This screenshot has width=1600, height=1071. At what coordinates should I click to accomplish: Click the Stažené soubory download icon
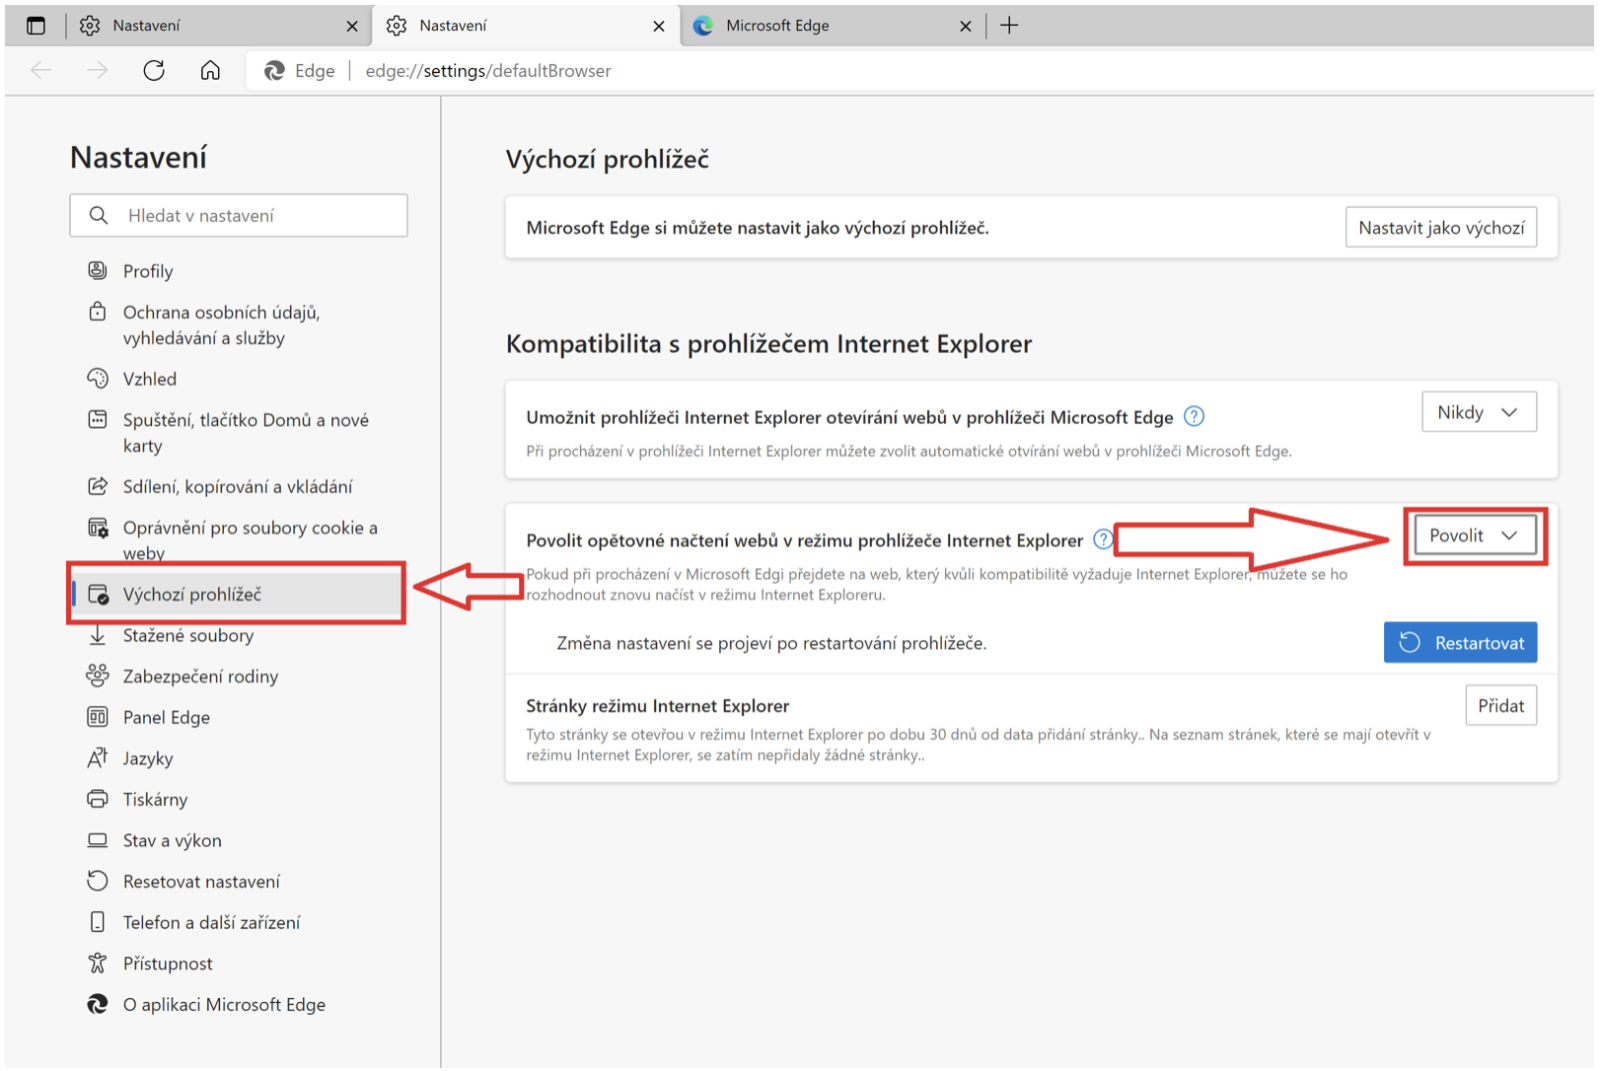[97, 635]
